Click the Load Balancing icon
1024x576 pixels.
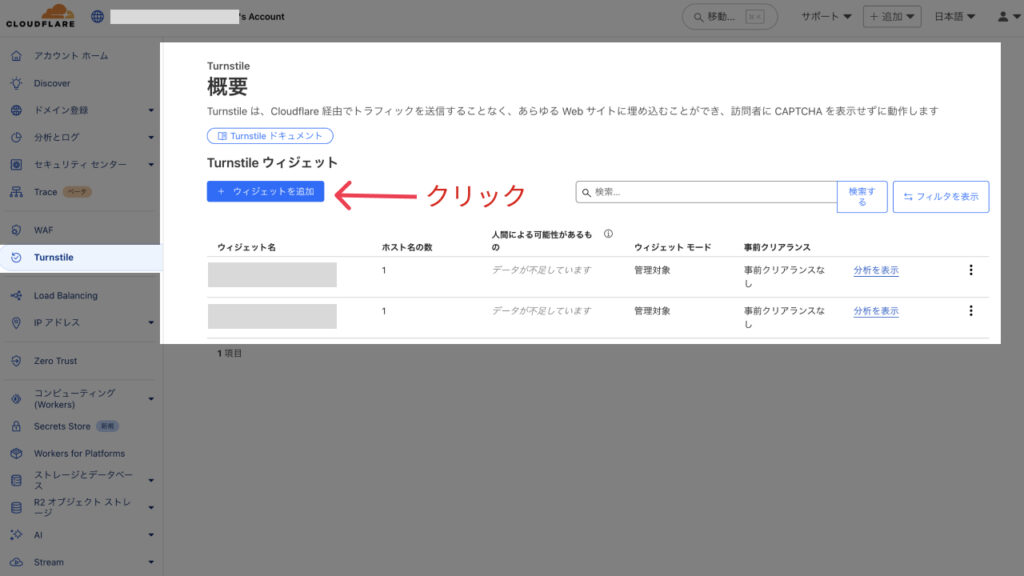pos(16,295)
